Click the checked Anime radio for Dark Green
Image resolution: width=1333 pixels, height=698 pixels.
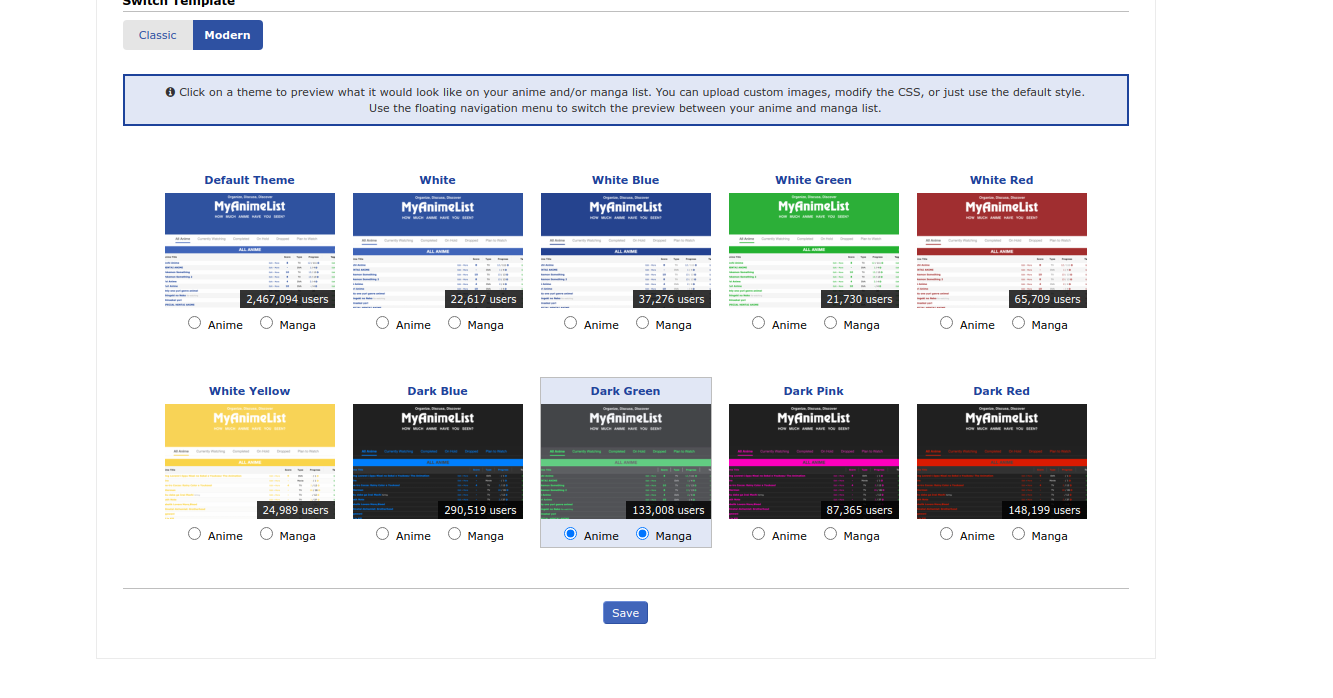pyautogui.click(x=570, y=534)
